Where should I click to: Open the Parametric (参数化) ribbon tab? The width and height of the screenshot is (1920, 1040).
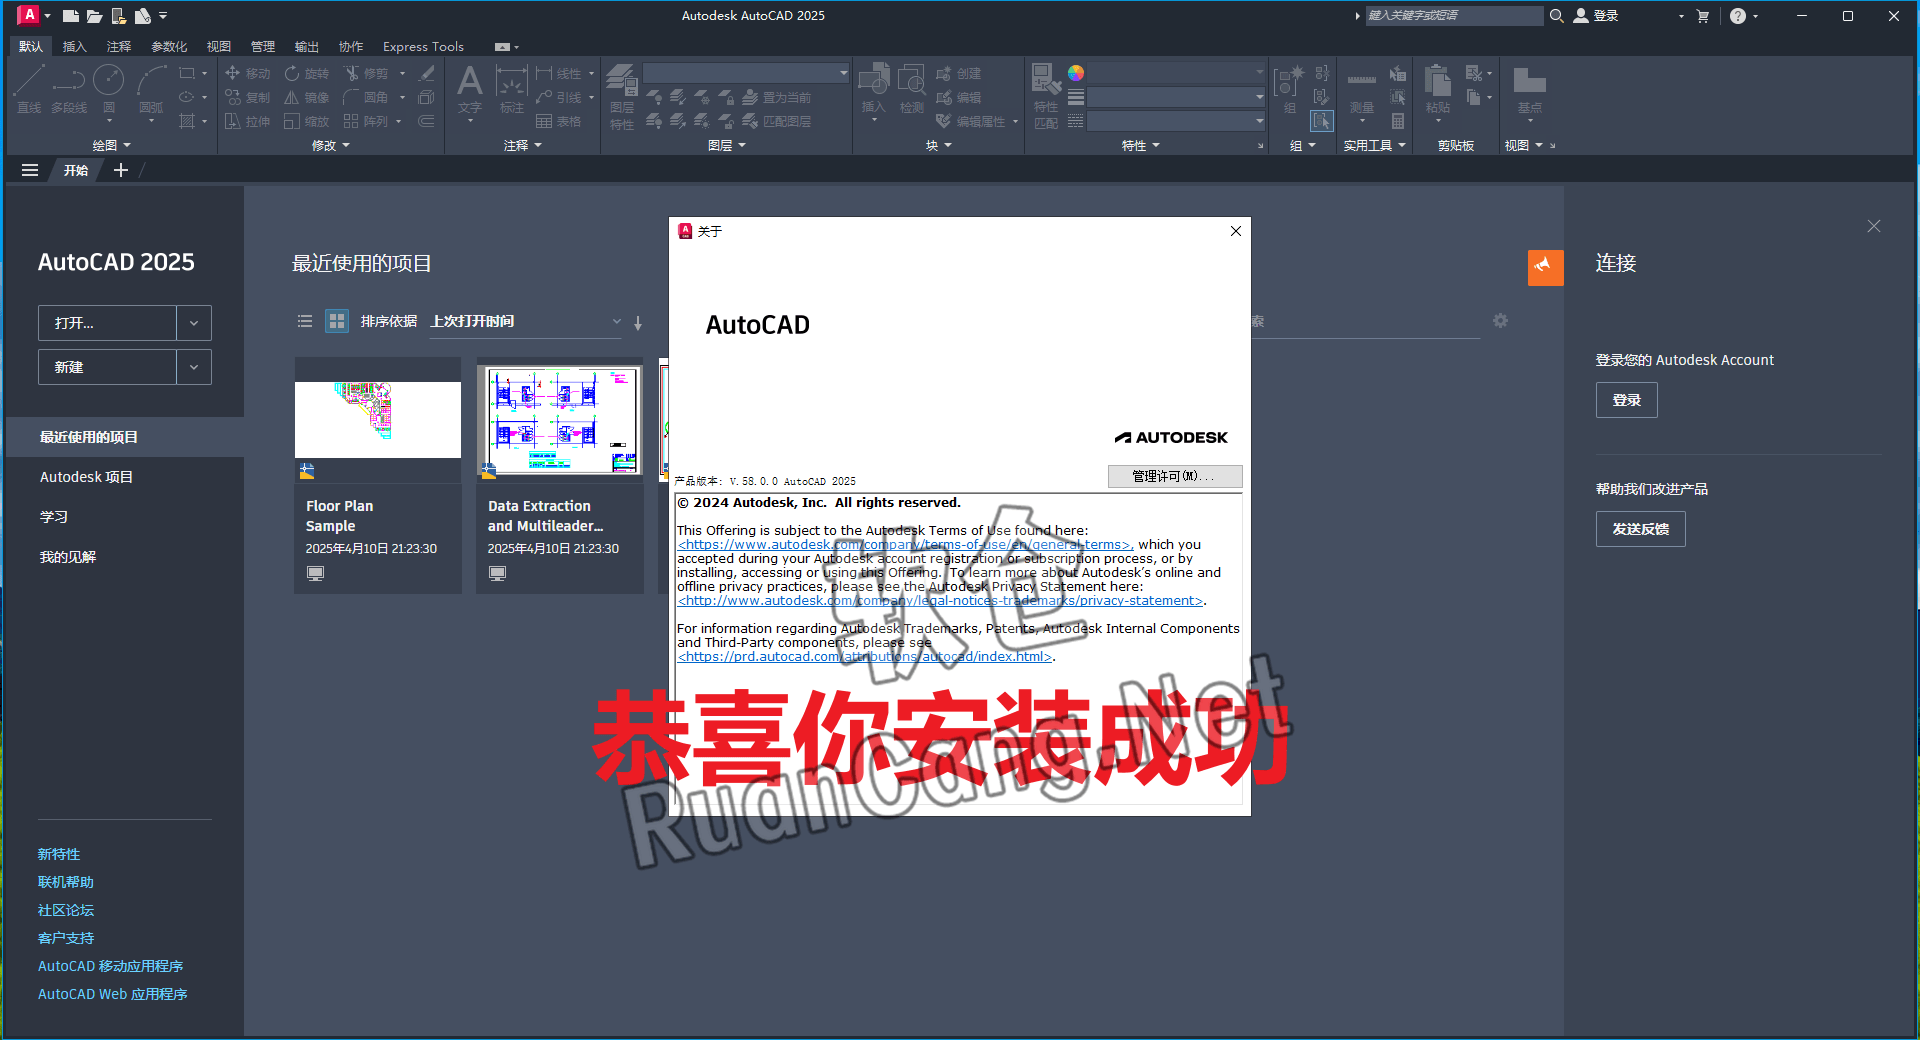click(169, 47)
